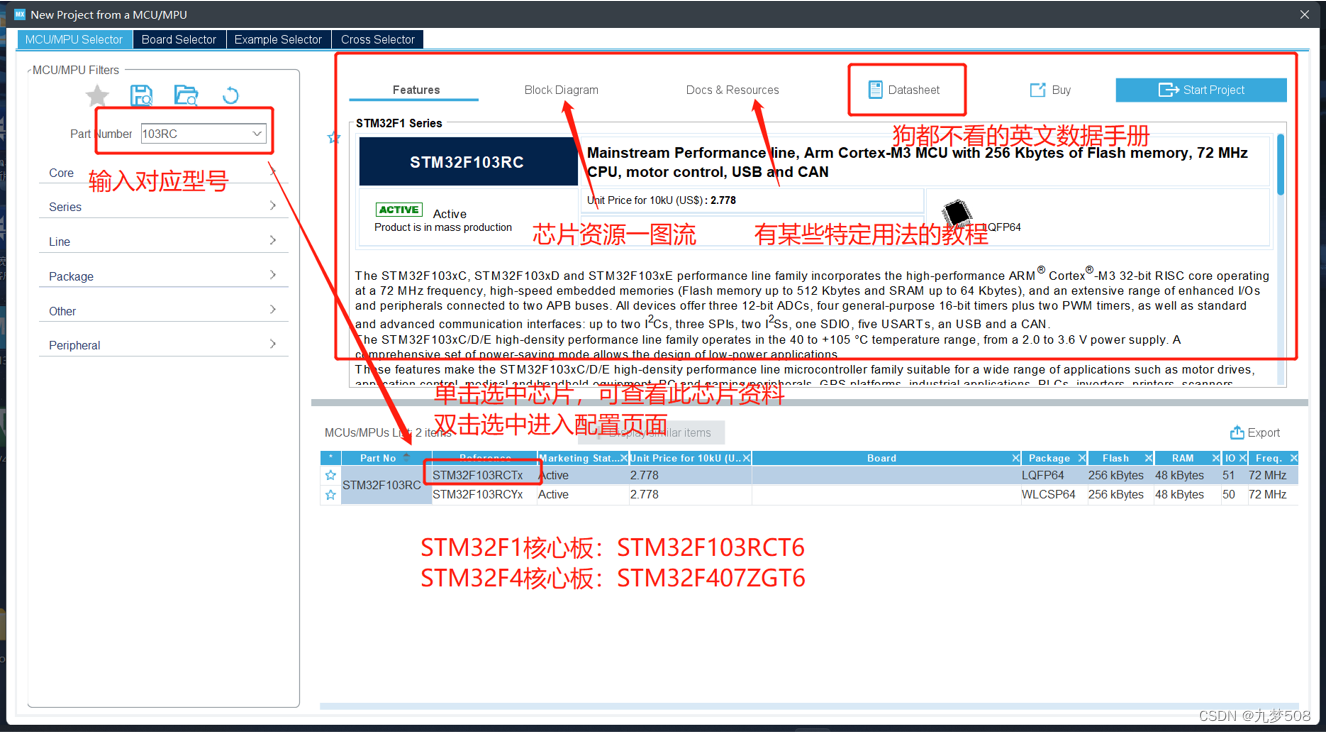Image resolution: width=1326 pixels, height=732 pixels.
Task: Click the window title bar app icon
Action: click(x=19, y=14)
